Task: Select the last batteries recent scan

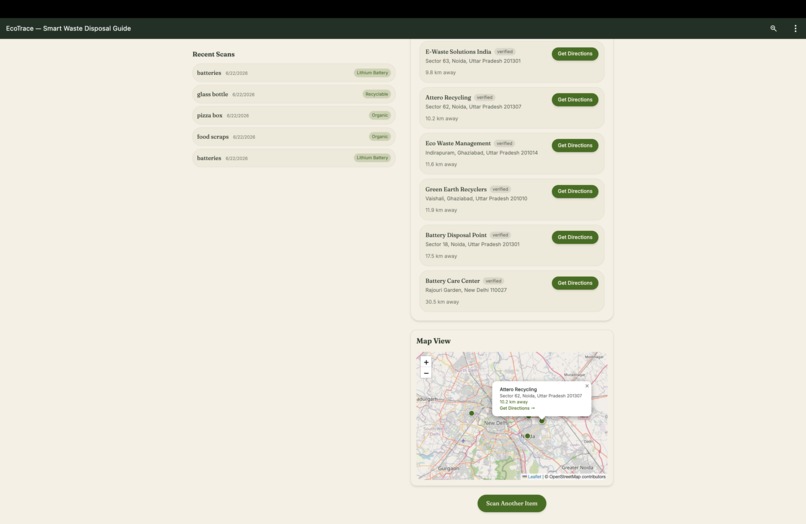Action: coord(294,158)
